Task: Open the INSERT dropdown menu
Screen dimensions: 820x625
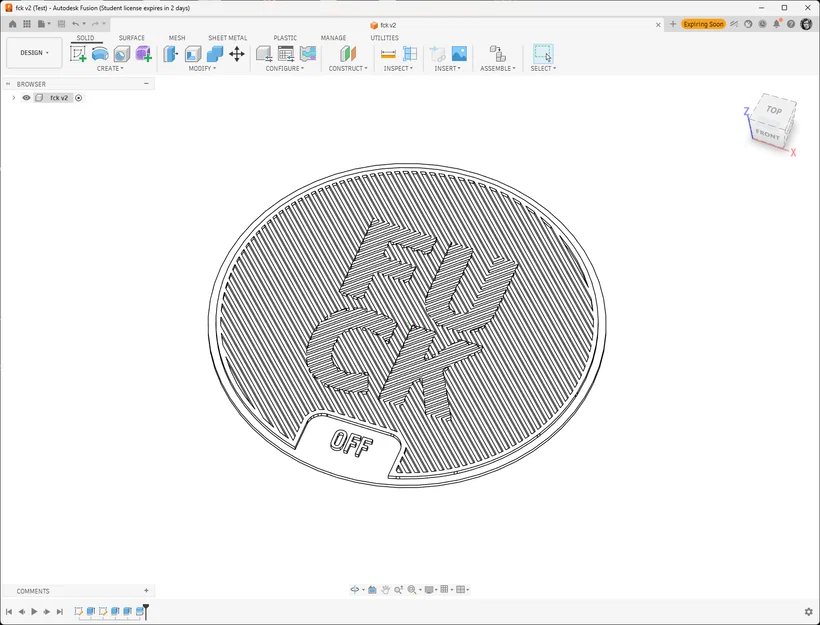Action: click(x=448, y=69)
